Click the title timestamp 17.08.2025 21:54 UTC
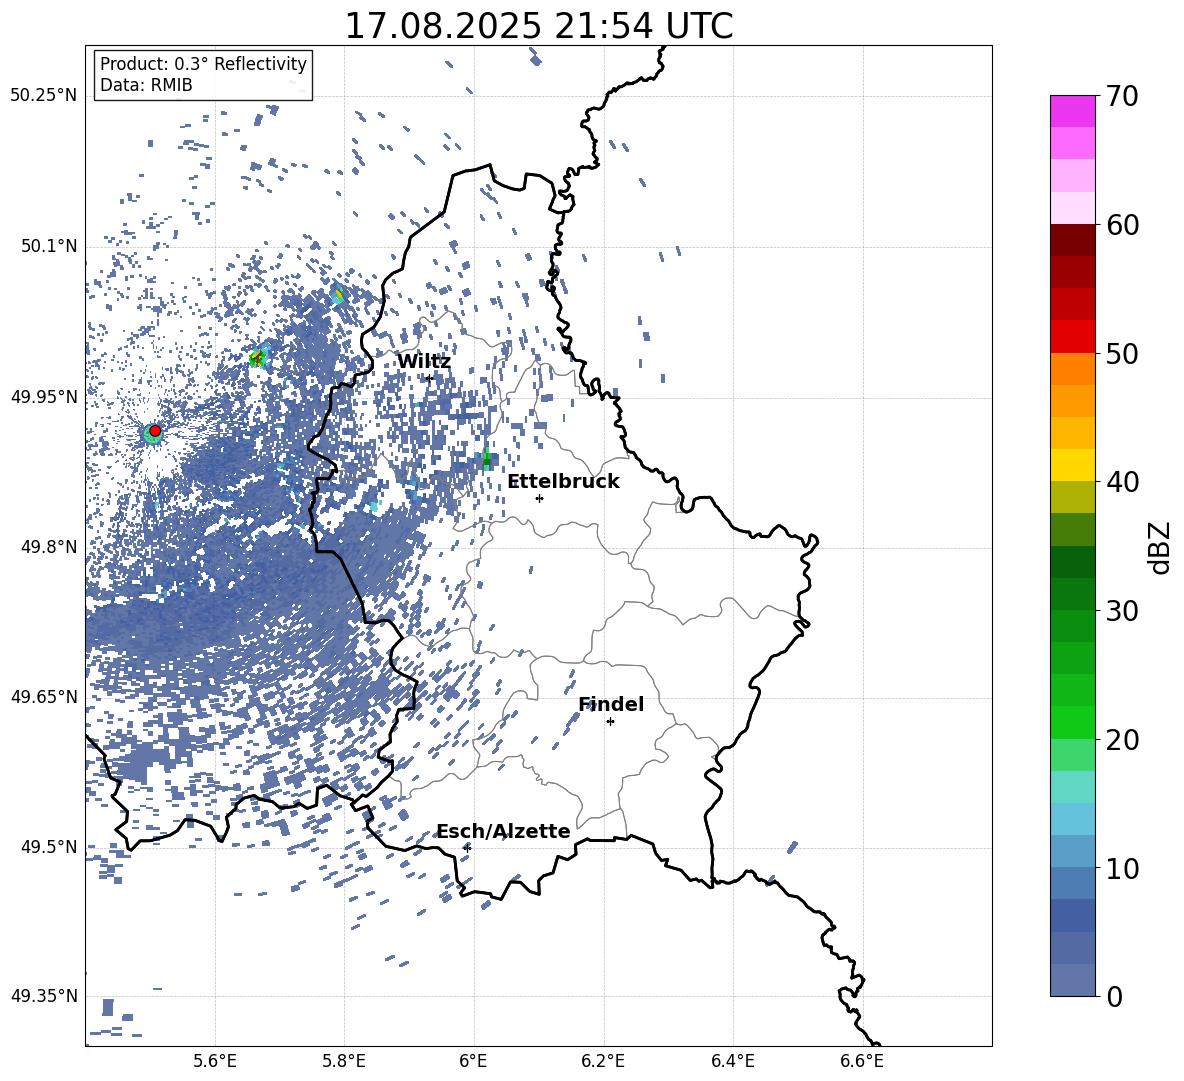1184x1081 pixels. point(539,26)
